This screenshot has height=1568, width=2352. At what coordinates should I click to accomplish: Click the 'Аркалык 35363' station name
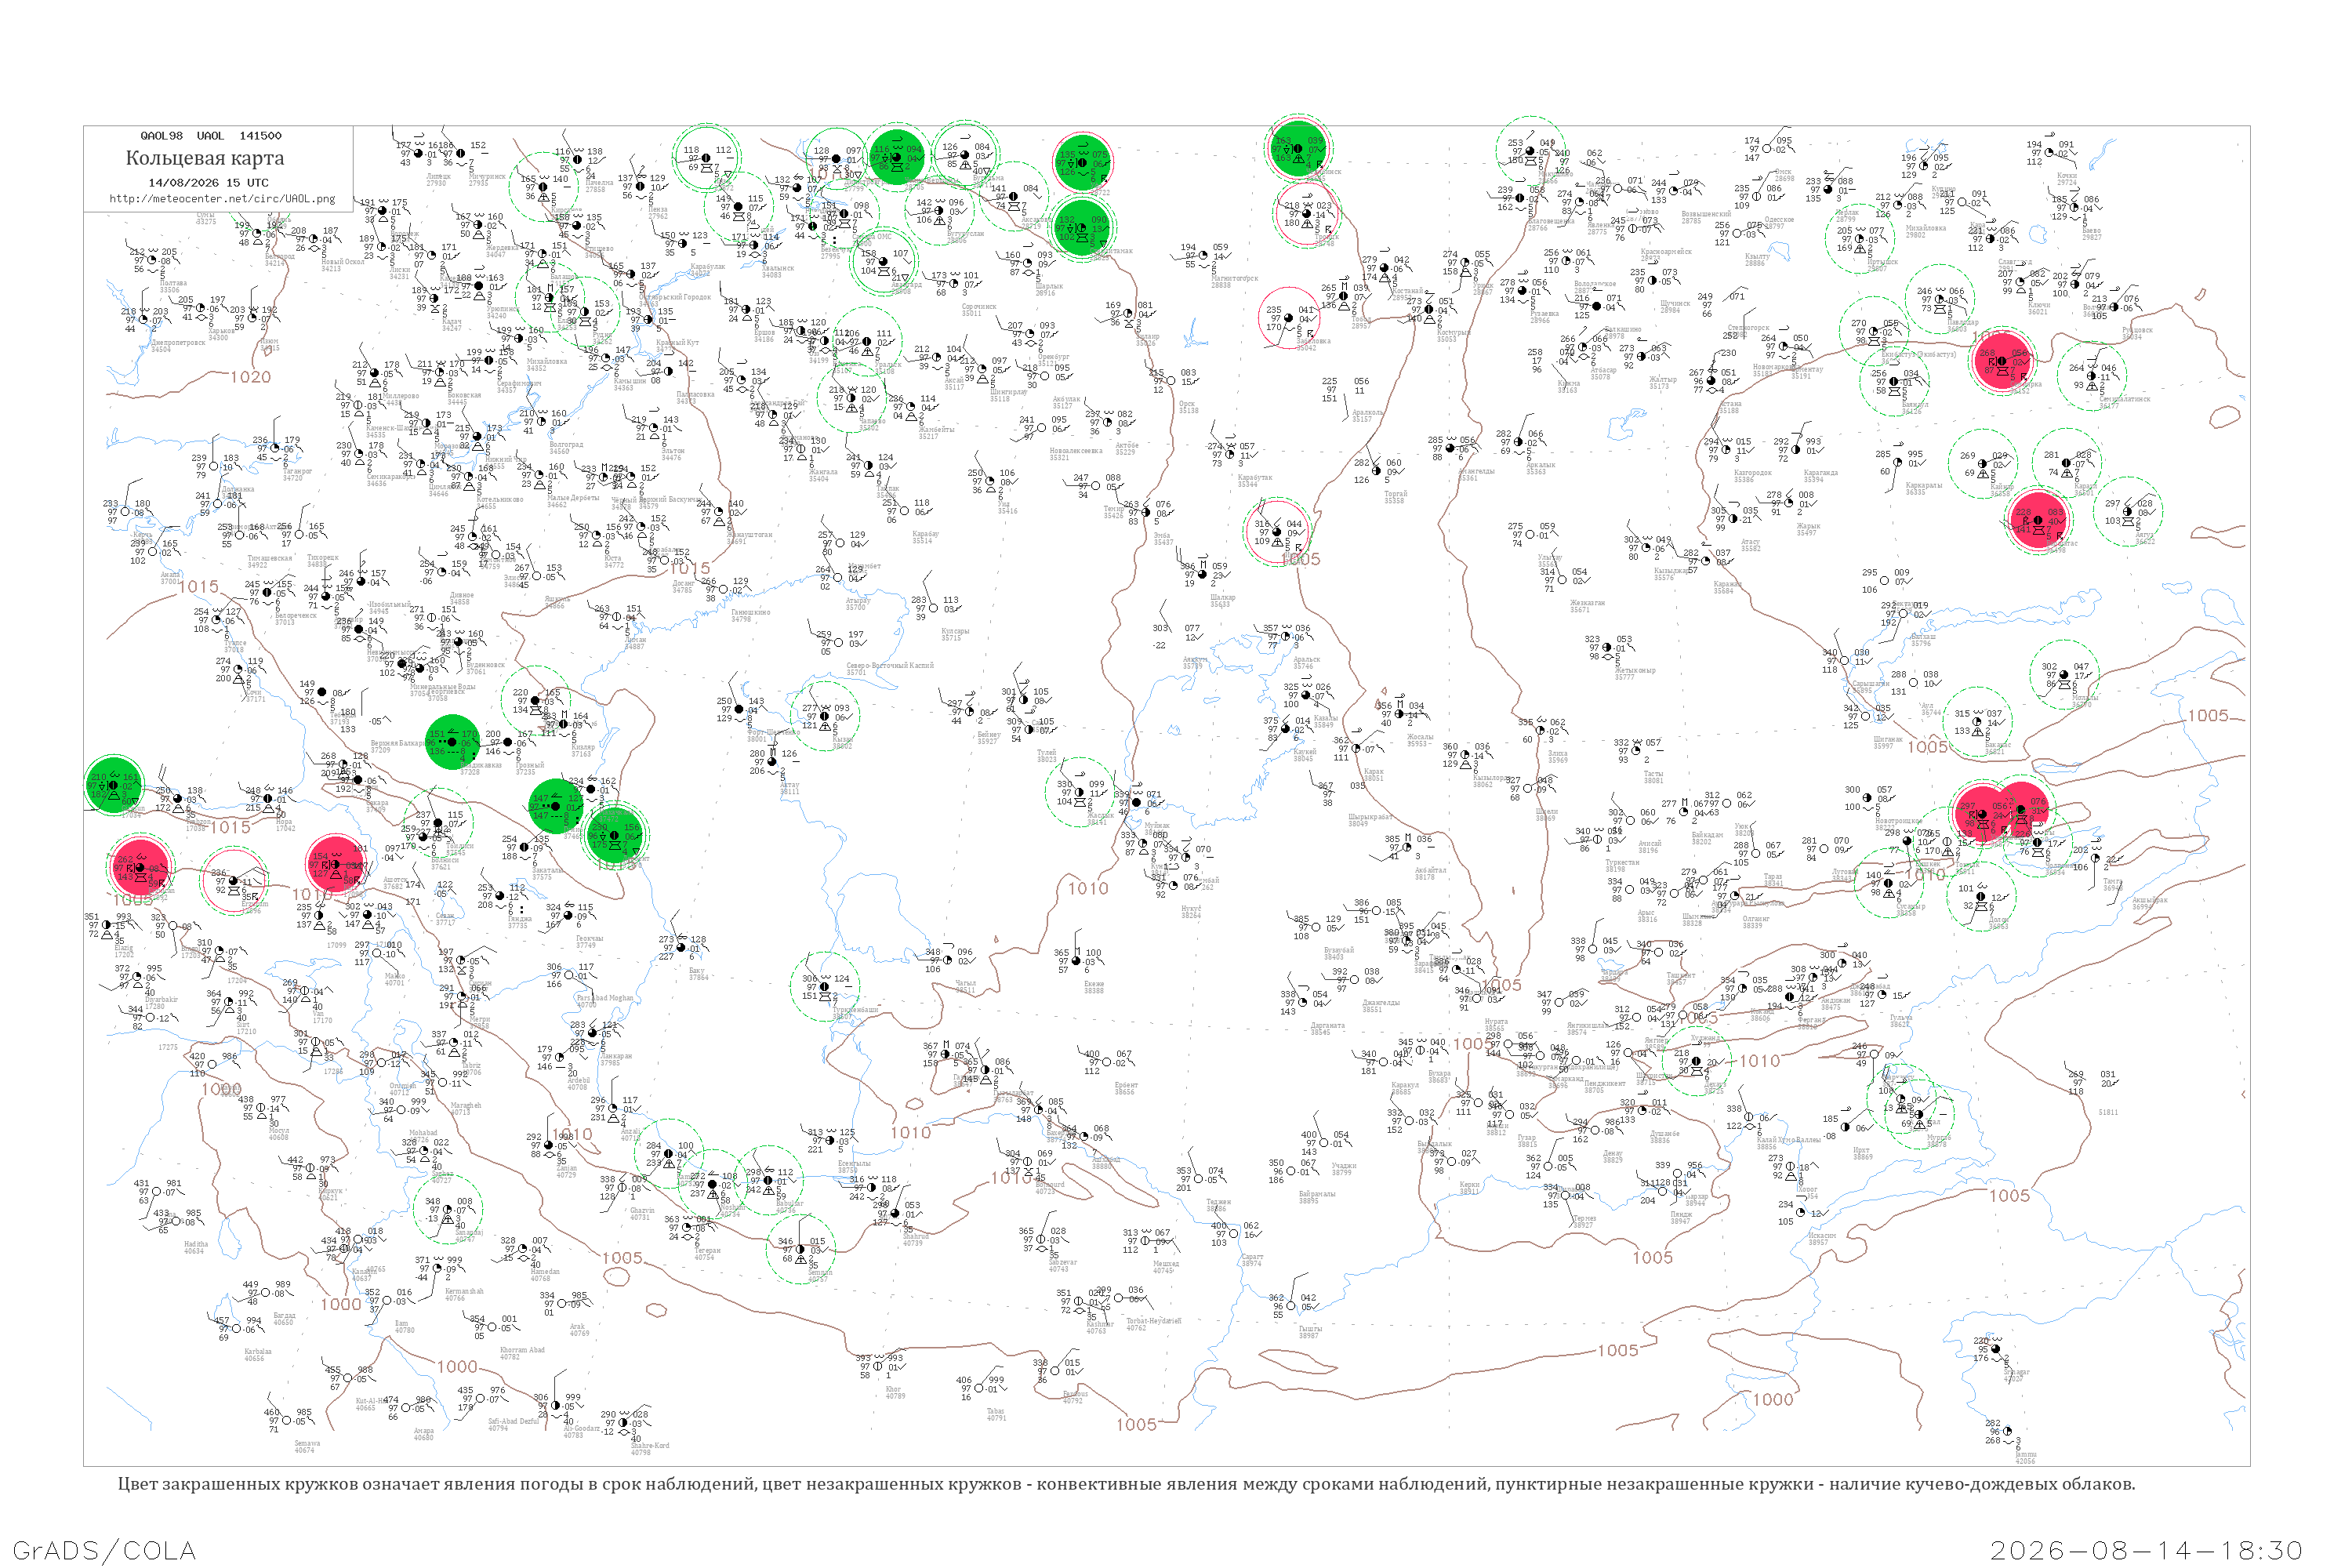pos(1541,468)
